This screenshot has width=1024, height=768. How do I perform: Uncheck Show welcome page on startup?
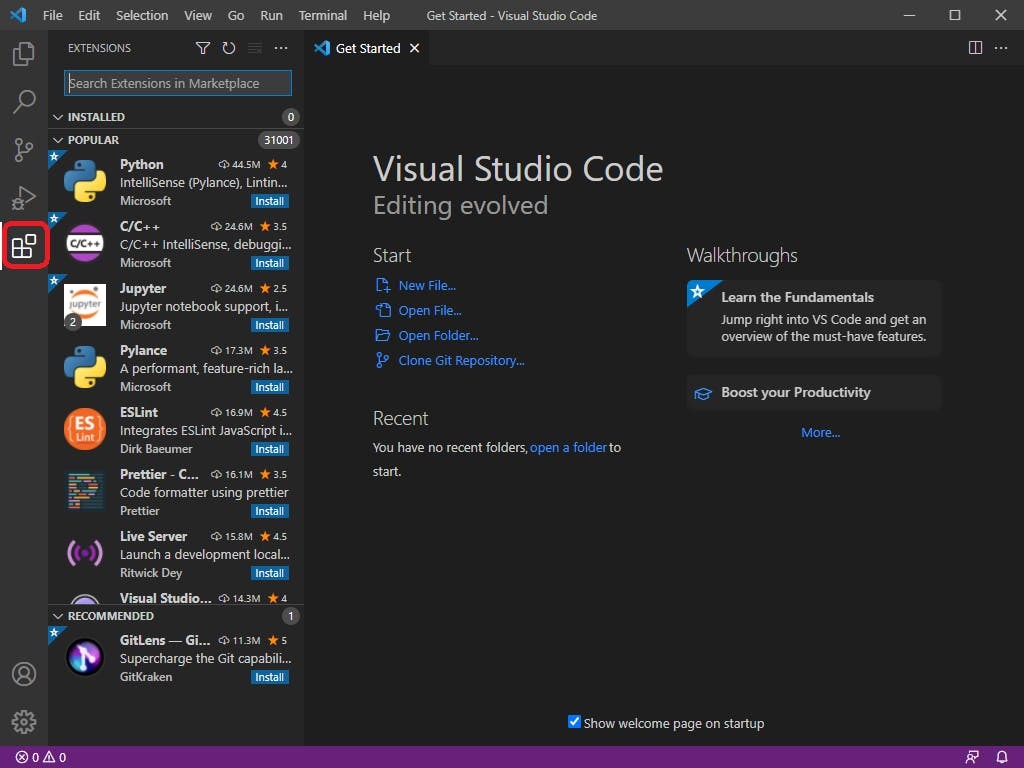574,722
